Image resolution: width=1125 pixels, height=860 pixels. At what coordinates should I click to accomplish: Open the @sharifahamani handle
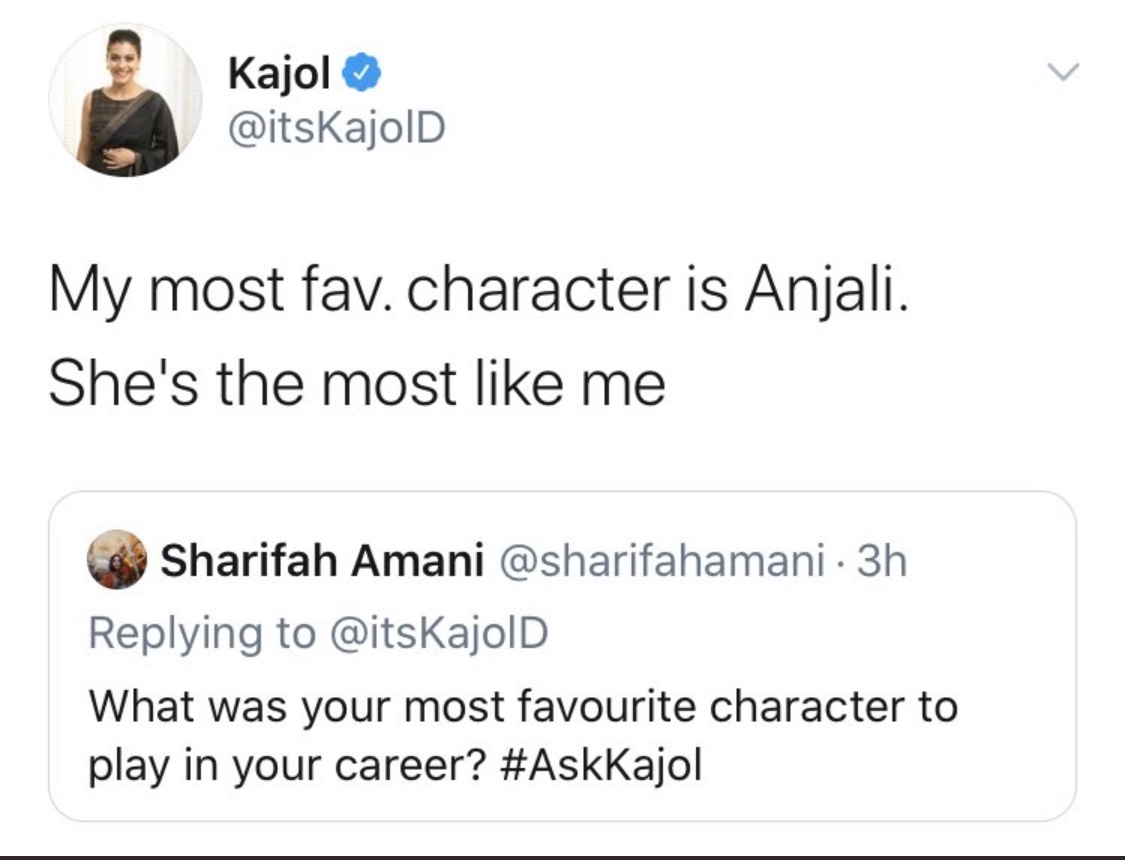click(x=660, y=560)
